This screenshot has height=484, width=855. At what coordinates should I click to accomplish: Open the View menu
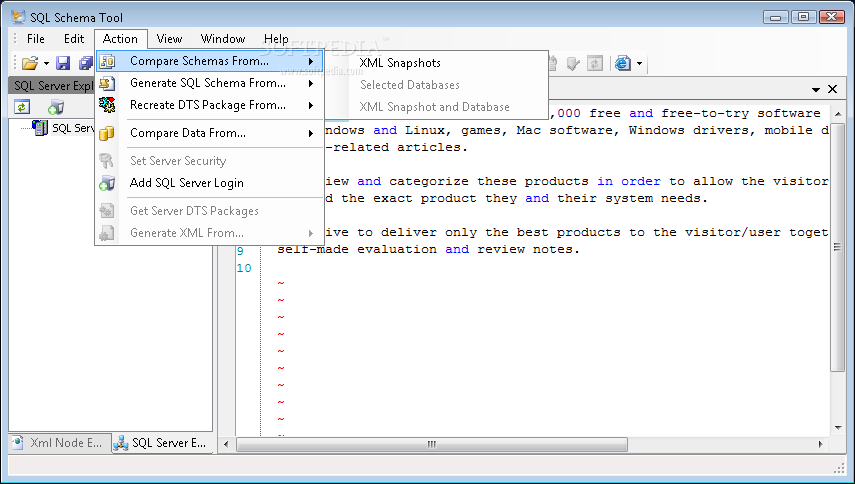(169, 39)
